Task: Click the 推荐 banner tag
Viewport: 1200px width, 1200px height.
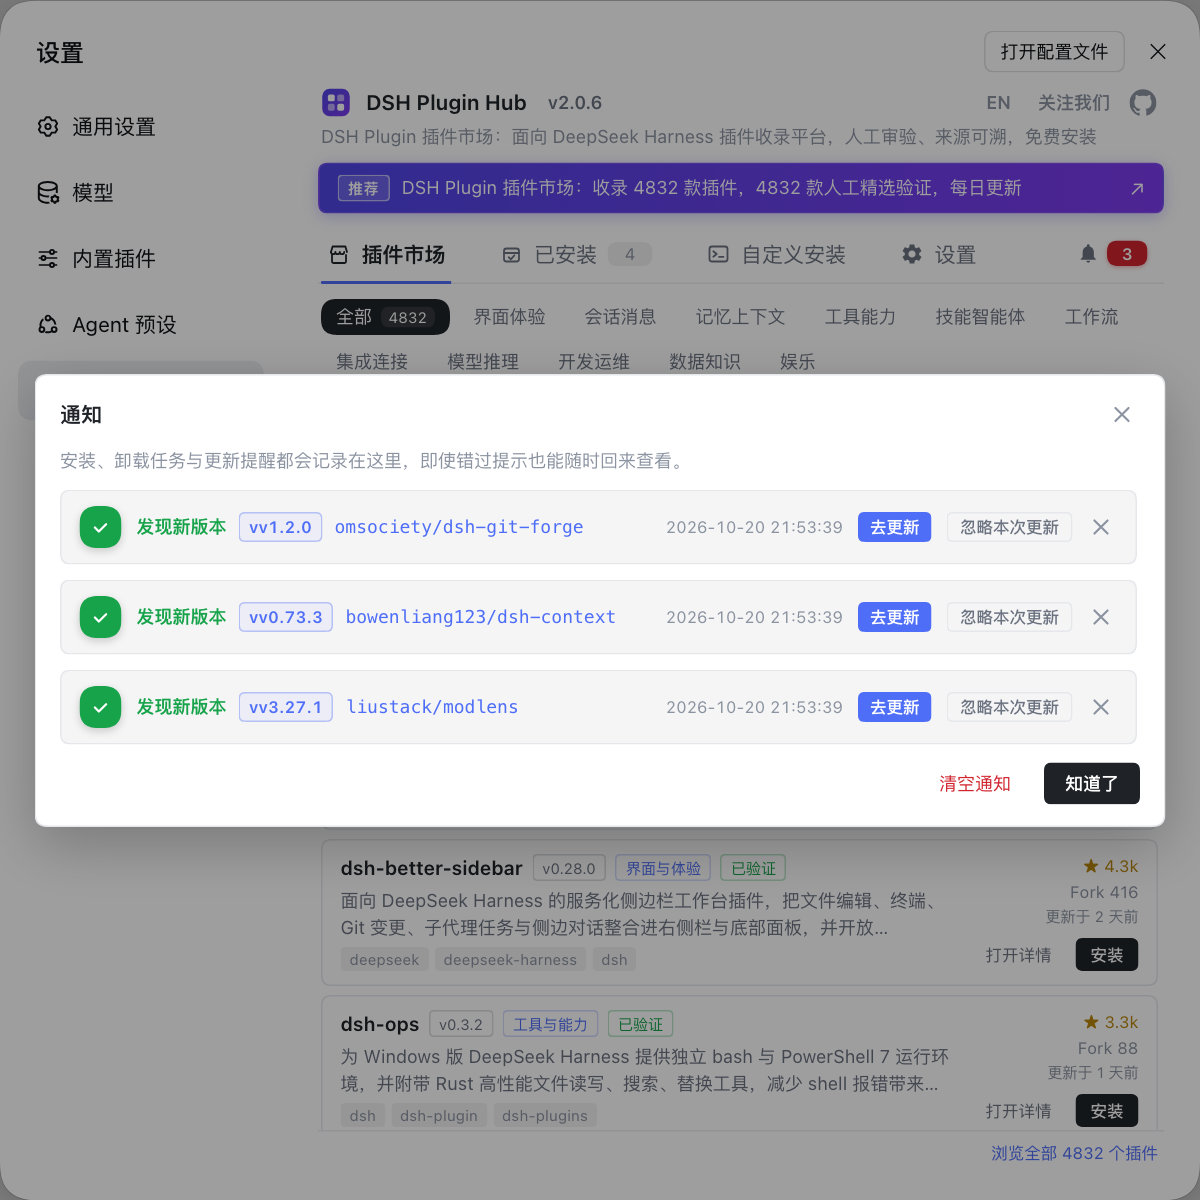Action: [x=363, y=188]
